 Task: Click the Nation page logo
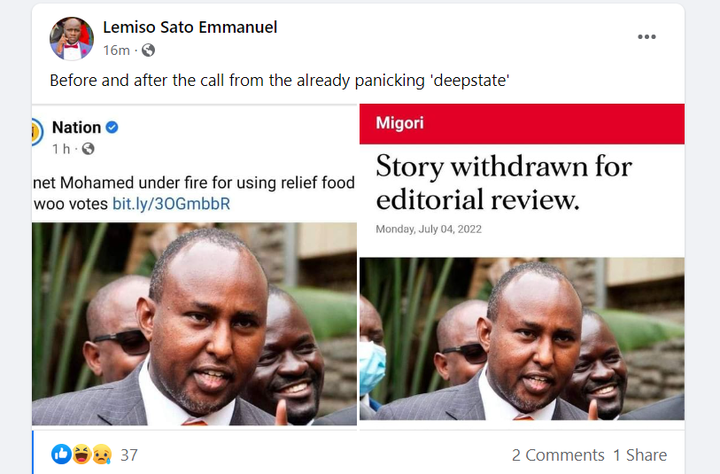click(36, 132)
